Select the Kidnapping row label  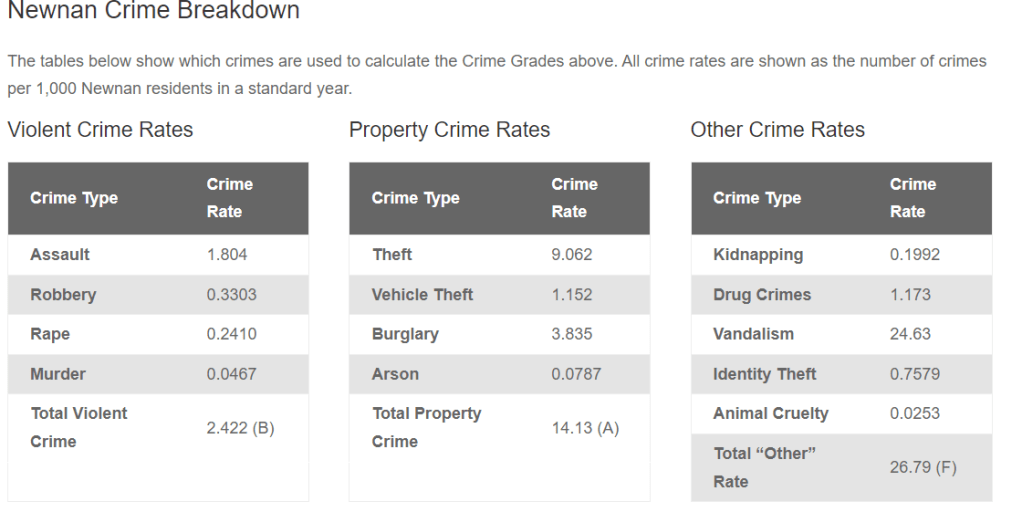point(758,255)
